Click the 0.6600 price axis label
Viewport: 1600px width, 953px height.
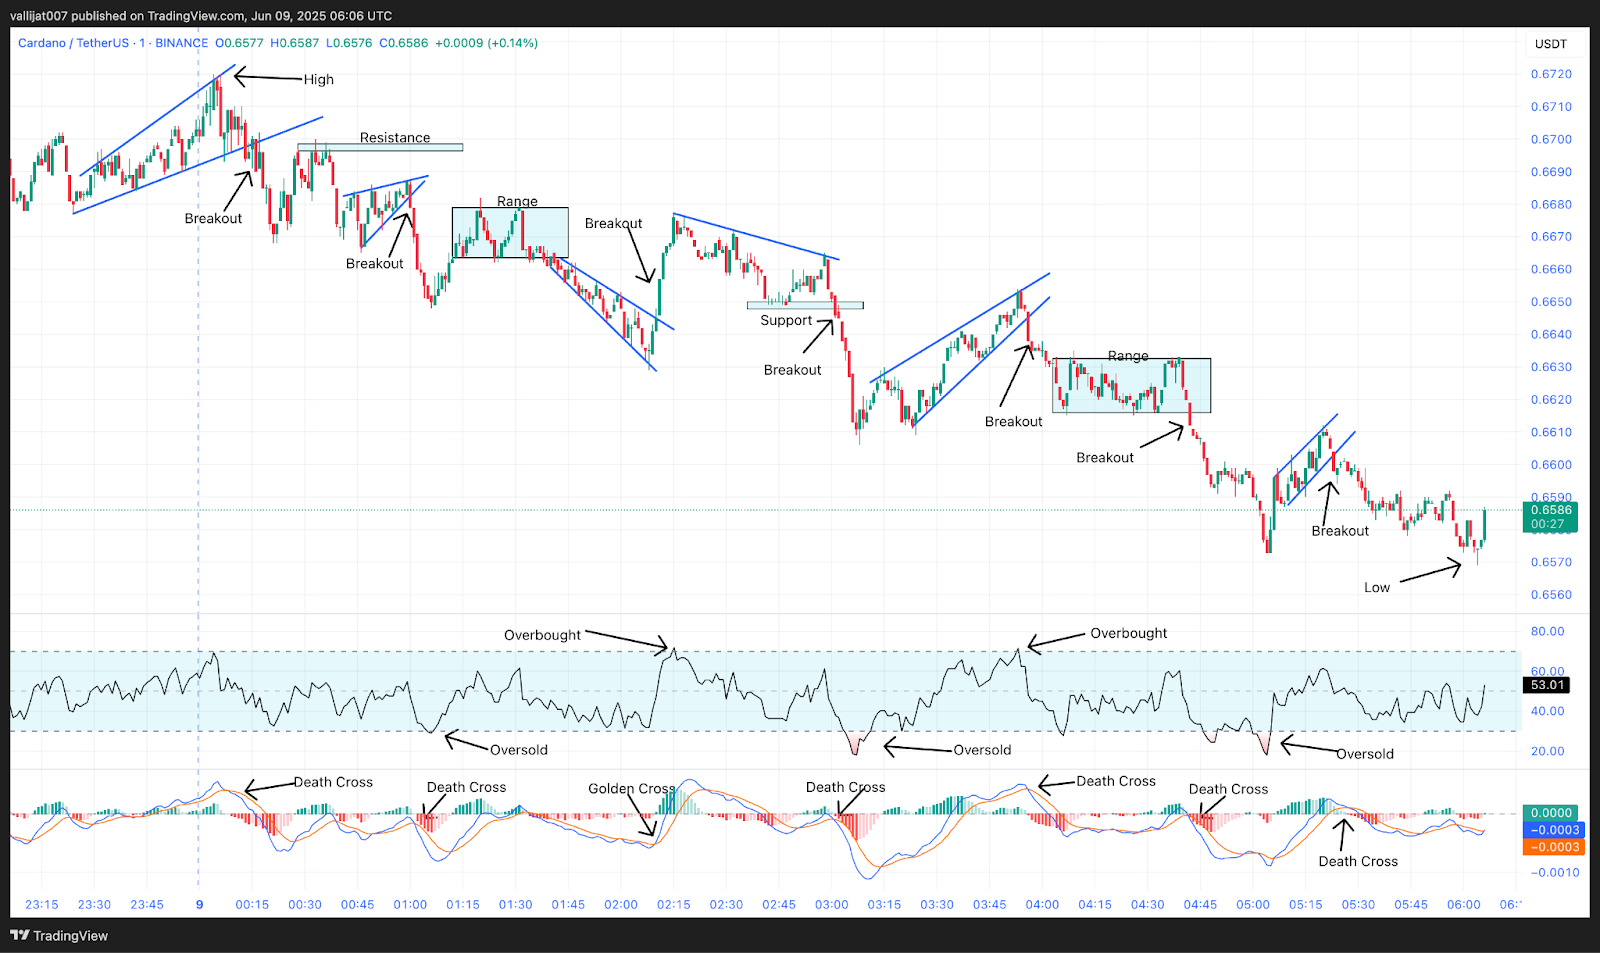(1551, 465)
